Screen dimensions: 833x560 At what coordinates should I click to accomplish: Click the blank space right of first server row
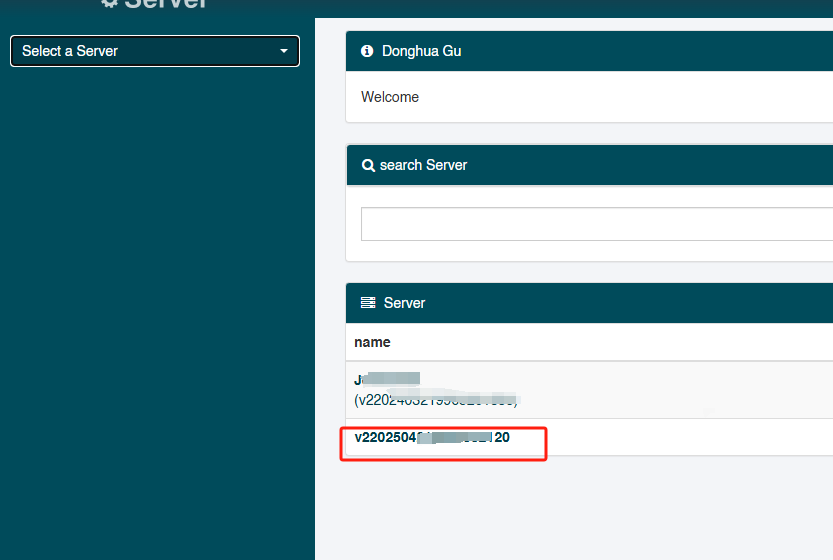(x=690, y=390)
